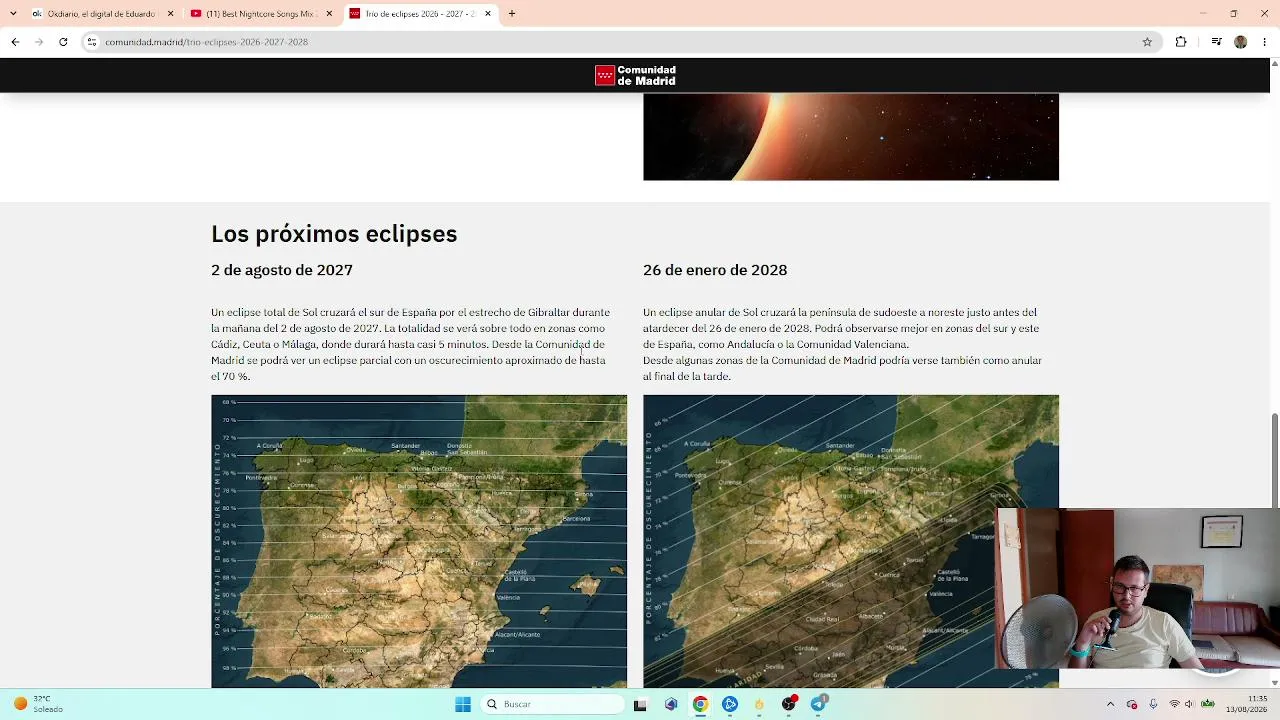Click the '26 de enero de 2028' heading
This screenshot has height=720, width=1280.
[x=715, y=270]
